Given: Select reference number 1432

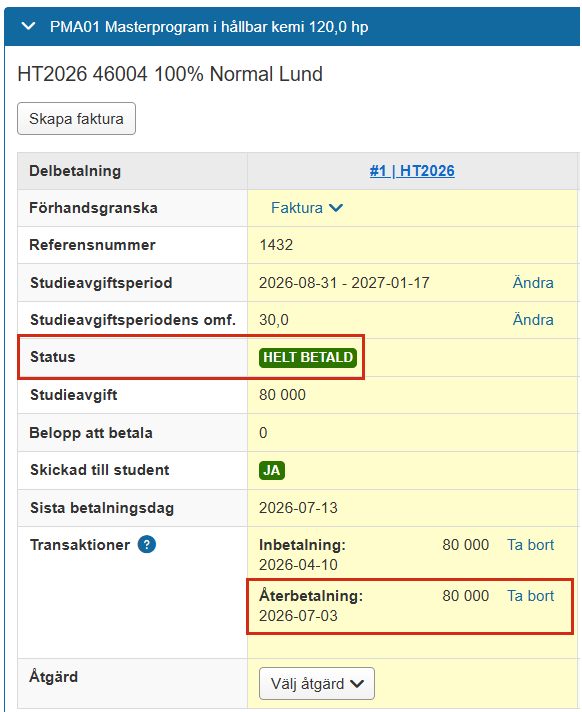Looking at the screenshot, I should coord(276,245).
